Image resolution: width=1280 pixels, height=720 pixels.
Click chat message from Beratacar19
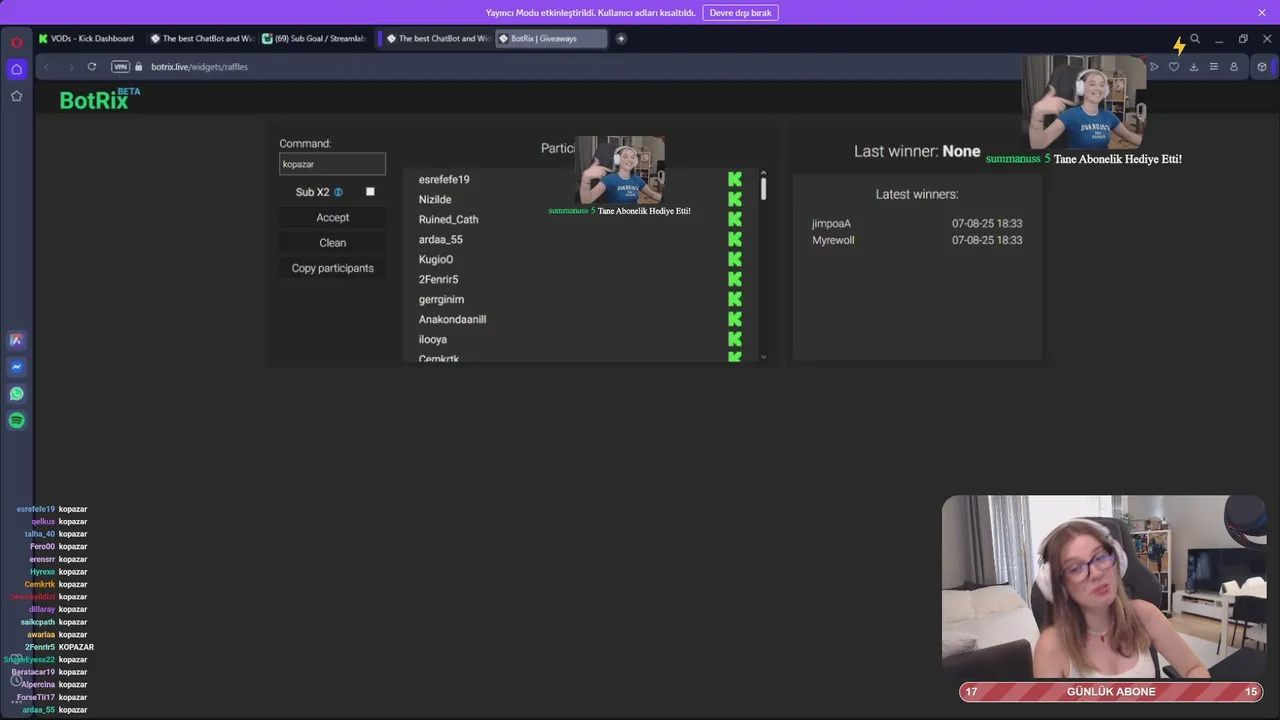pyautogui.click(x=49, y=672)
